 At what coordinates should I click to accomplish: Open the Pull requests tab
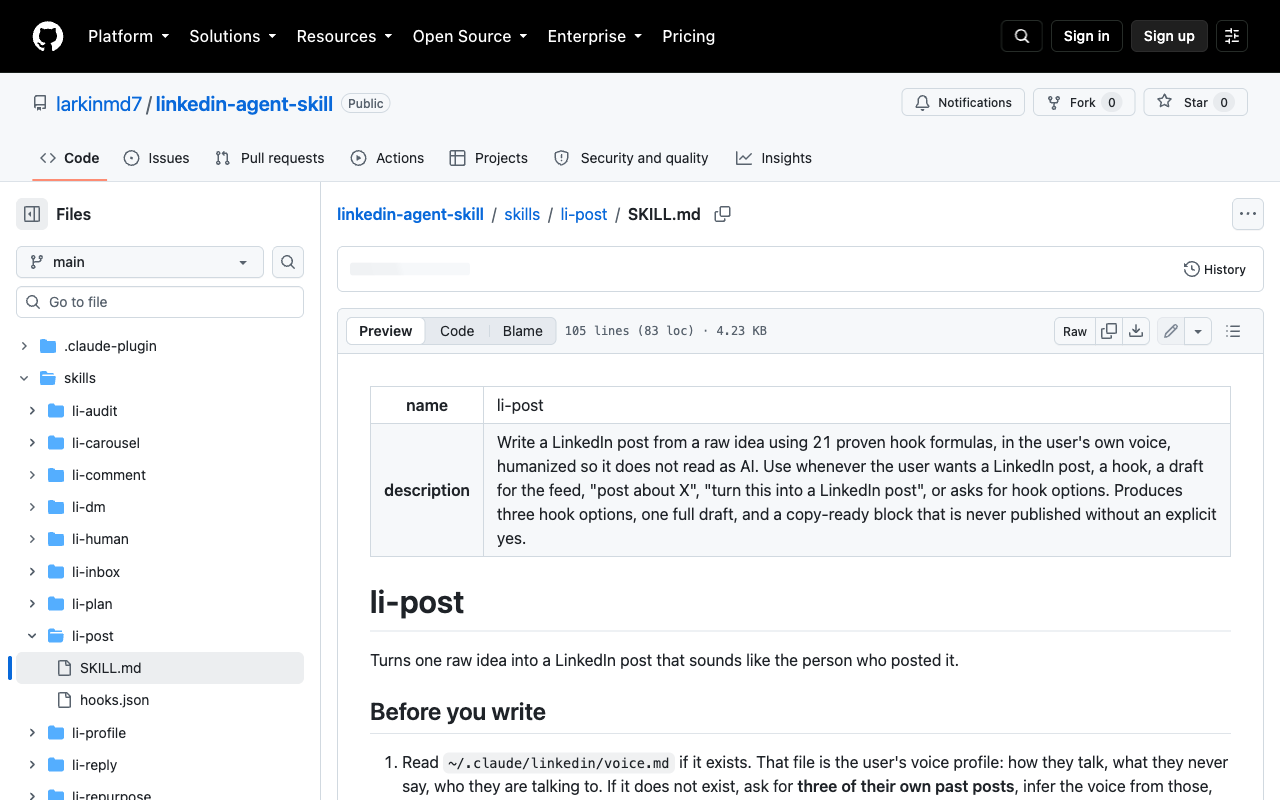pyautogui.click(x=270, y=158)
